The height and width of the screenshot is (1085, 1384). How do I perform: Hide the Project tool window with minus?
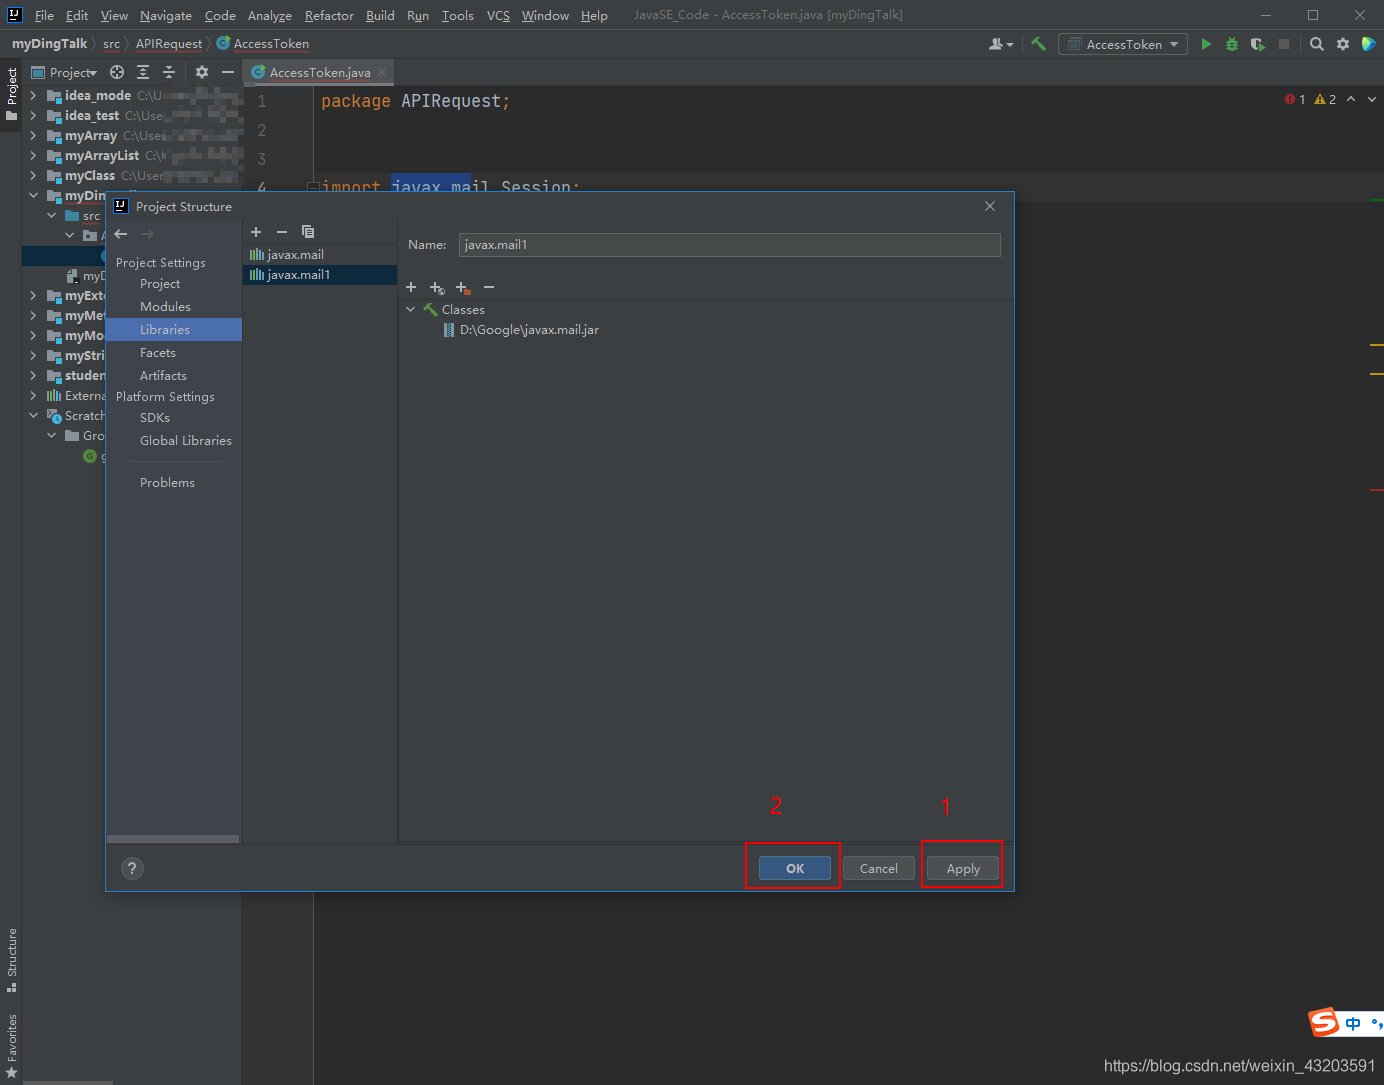coord(228,72)
